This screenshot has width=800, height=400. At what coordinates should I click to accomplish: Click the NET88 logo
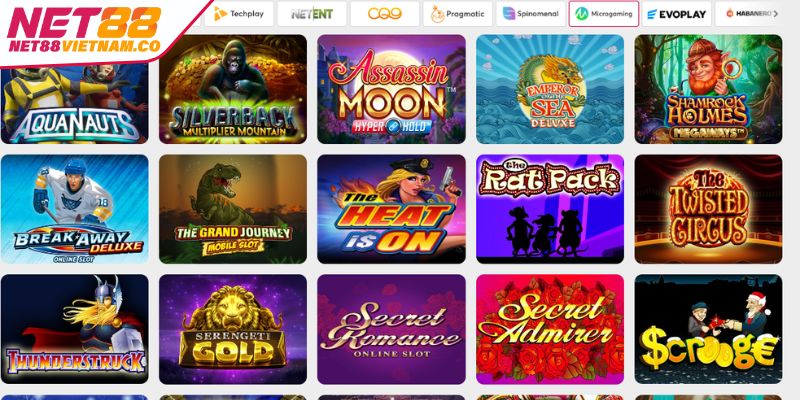point(85,30)
